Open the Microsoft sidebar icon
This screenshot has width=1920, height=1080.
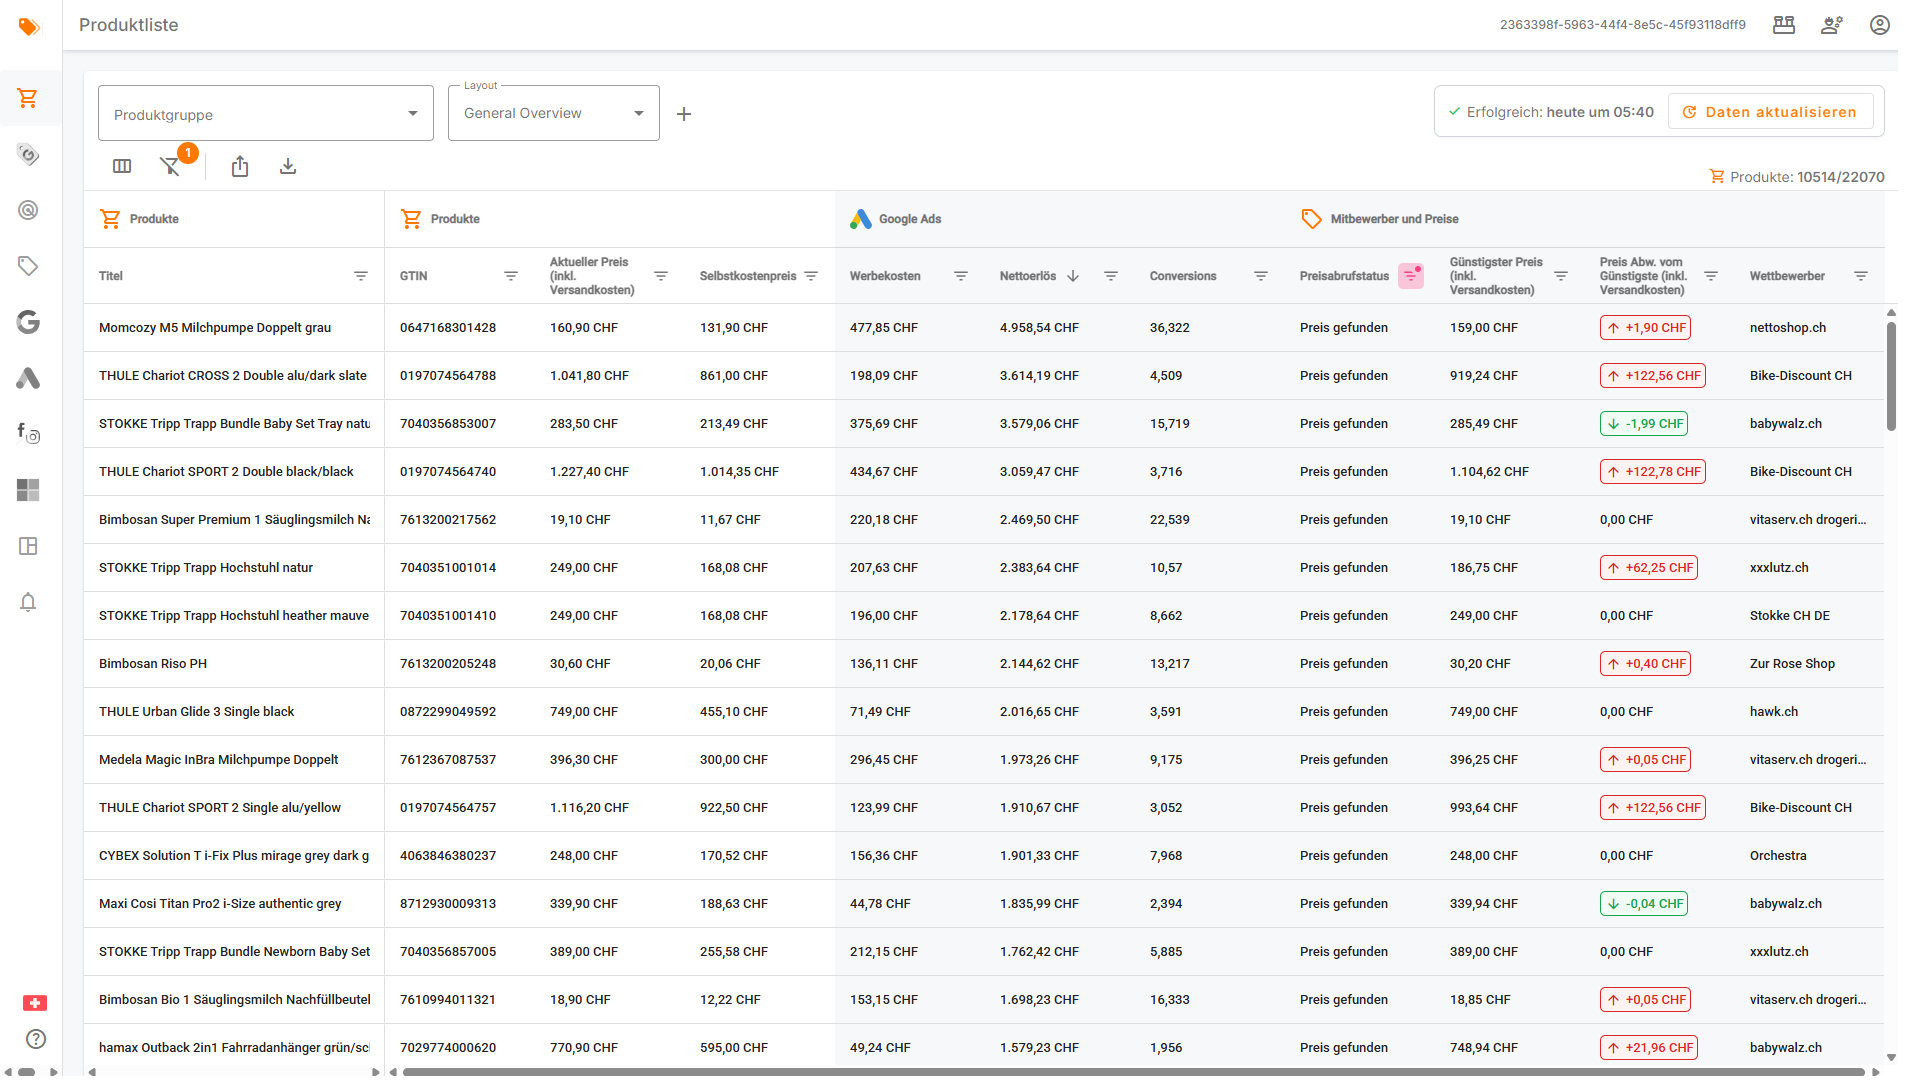pos(28,490)
